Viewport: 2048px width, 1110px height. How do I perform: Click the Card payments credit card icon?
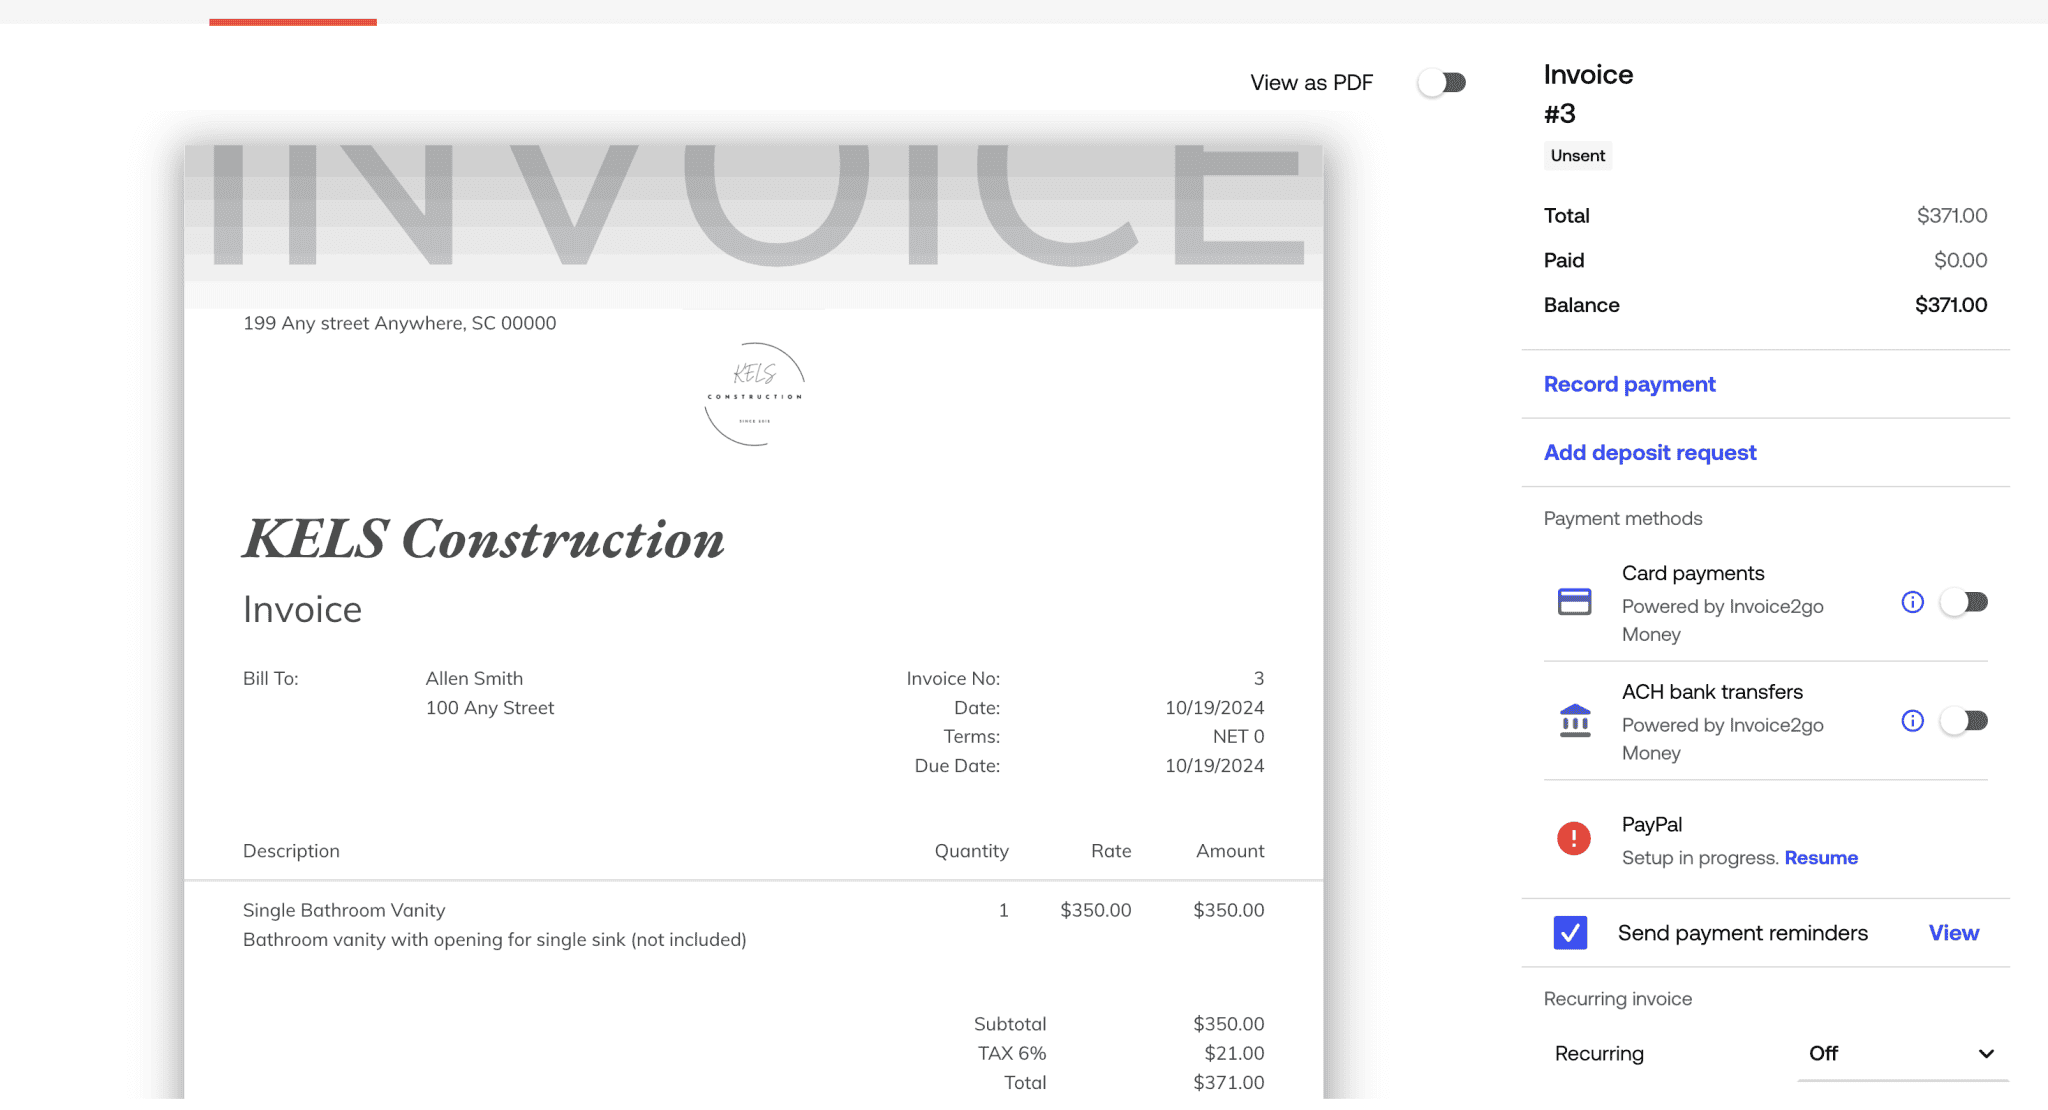pyautogui.click(x=1573, y=601)
